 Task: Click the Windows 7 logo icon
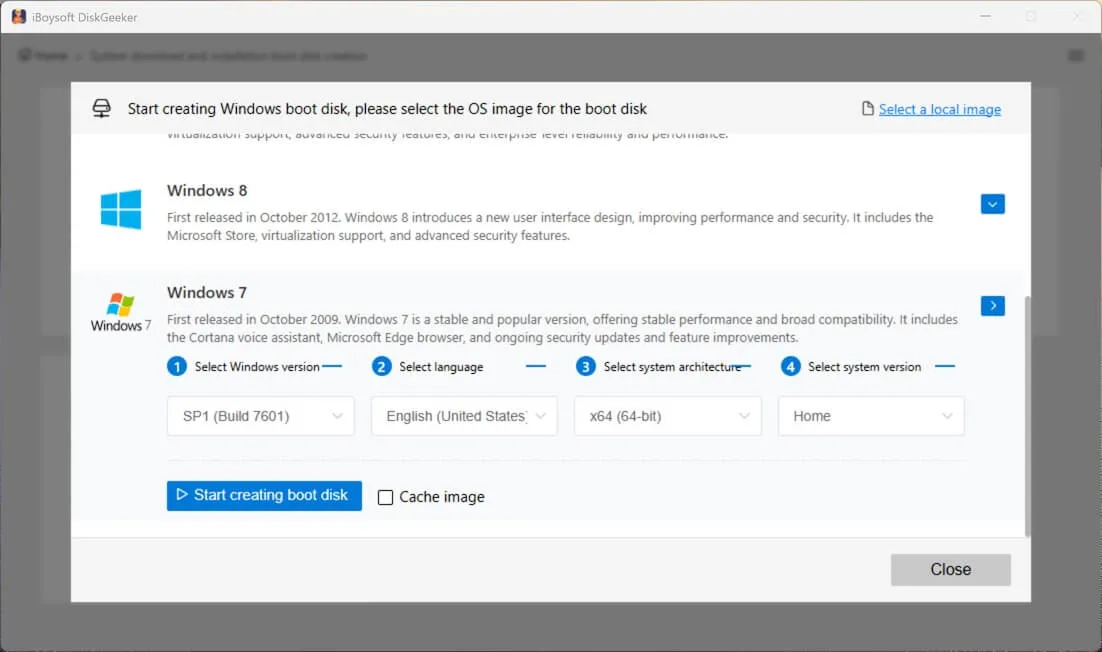point(119,308)
